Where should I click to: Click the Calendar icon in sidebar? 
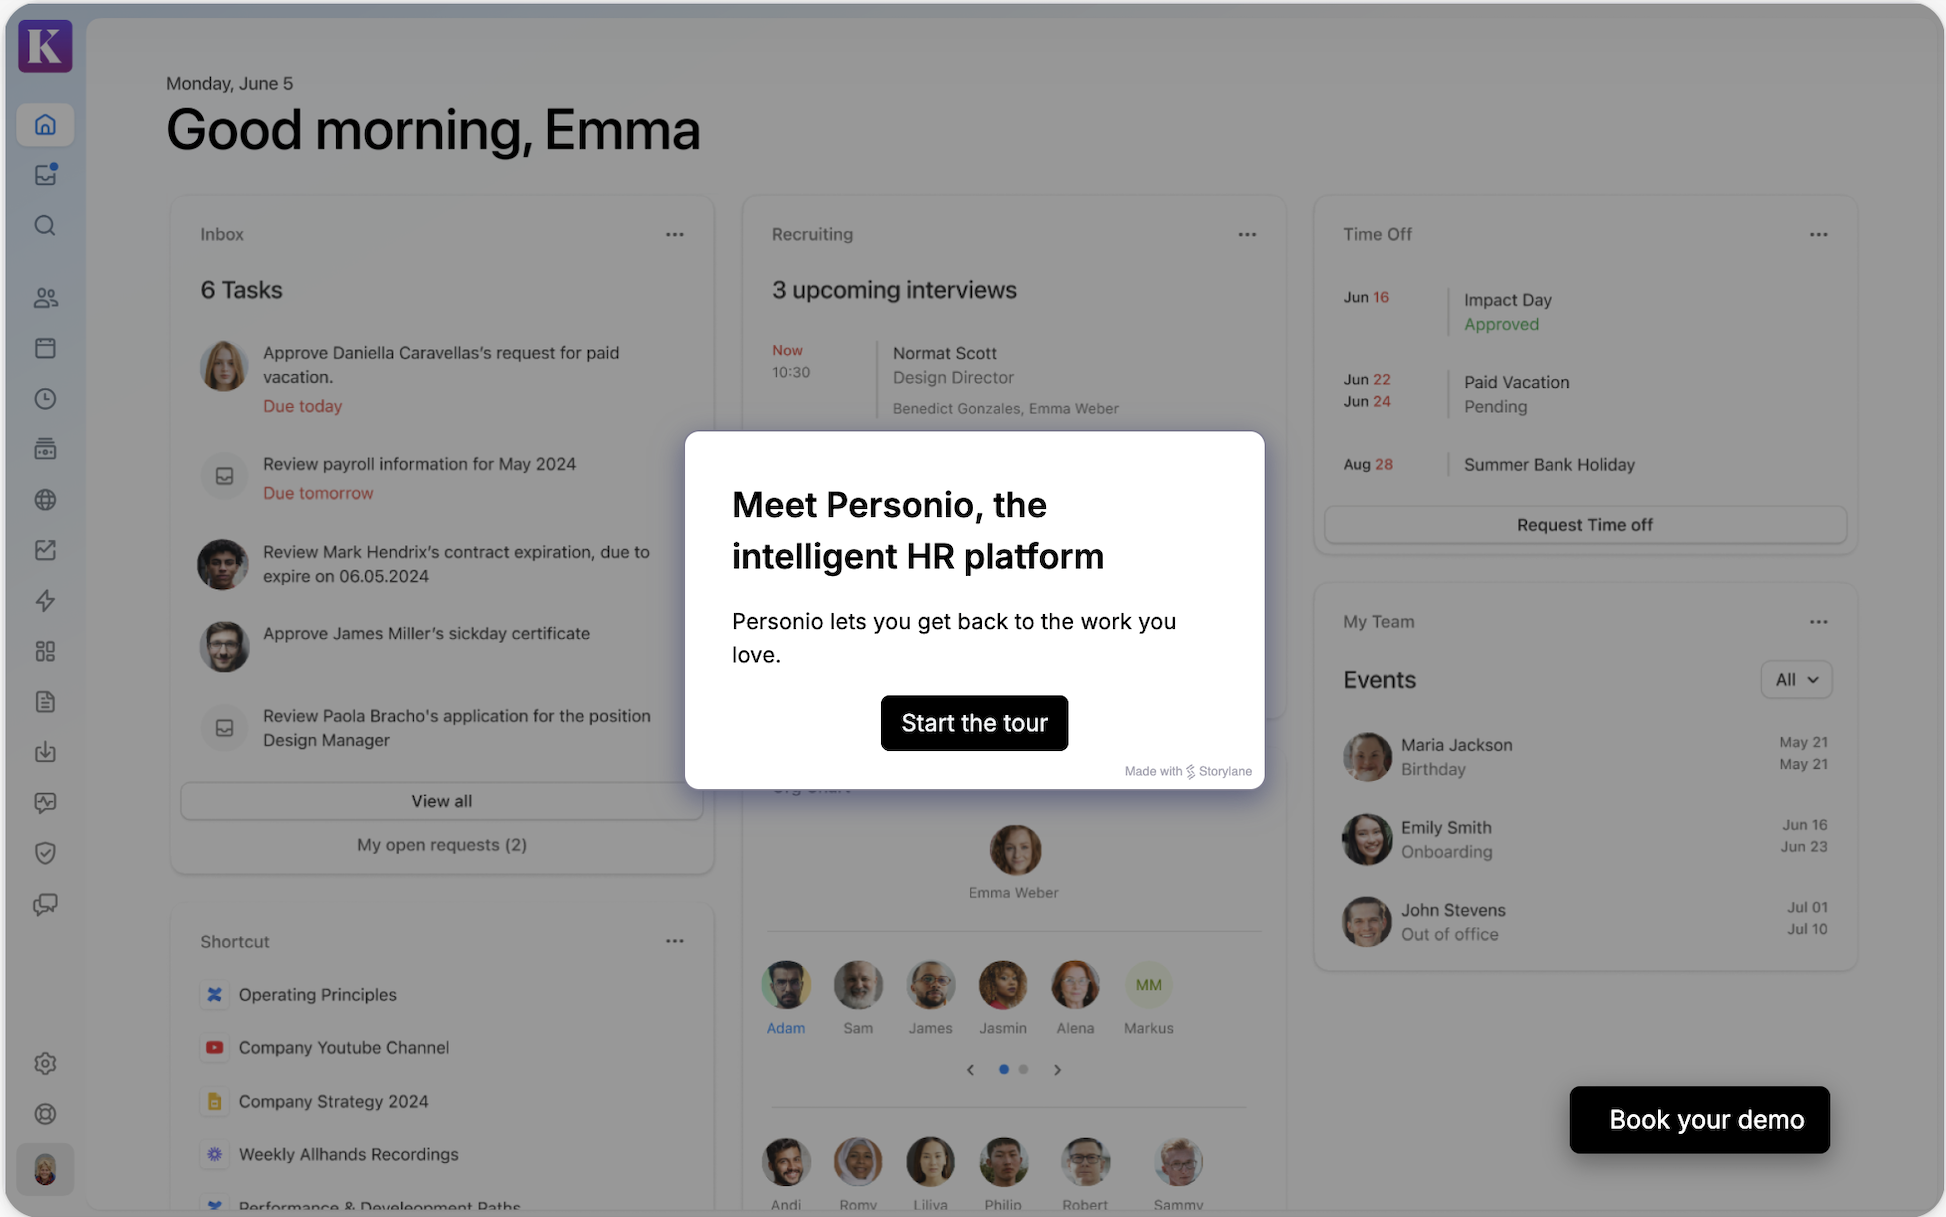45,348
